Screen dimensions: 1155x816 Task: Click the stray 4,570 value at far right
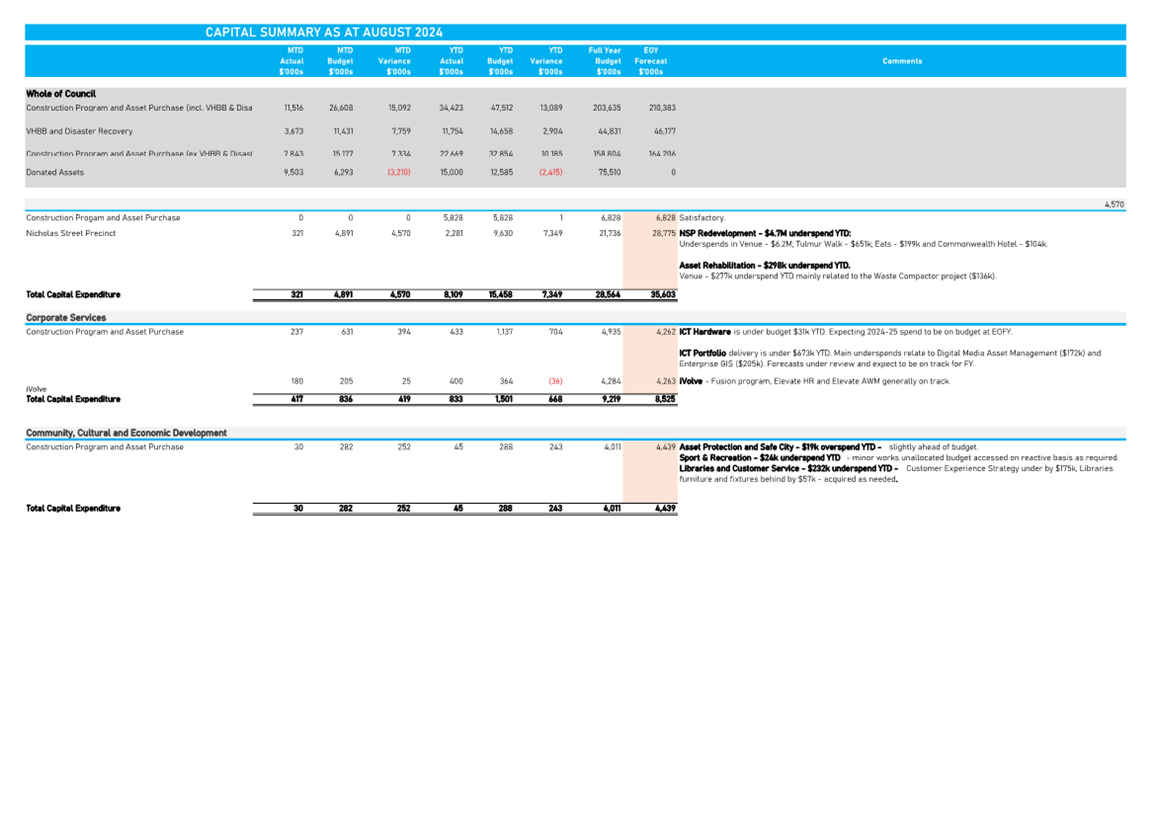point(1114,205)
